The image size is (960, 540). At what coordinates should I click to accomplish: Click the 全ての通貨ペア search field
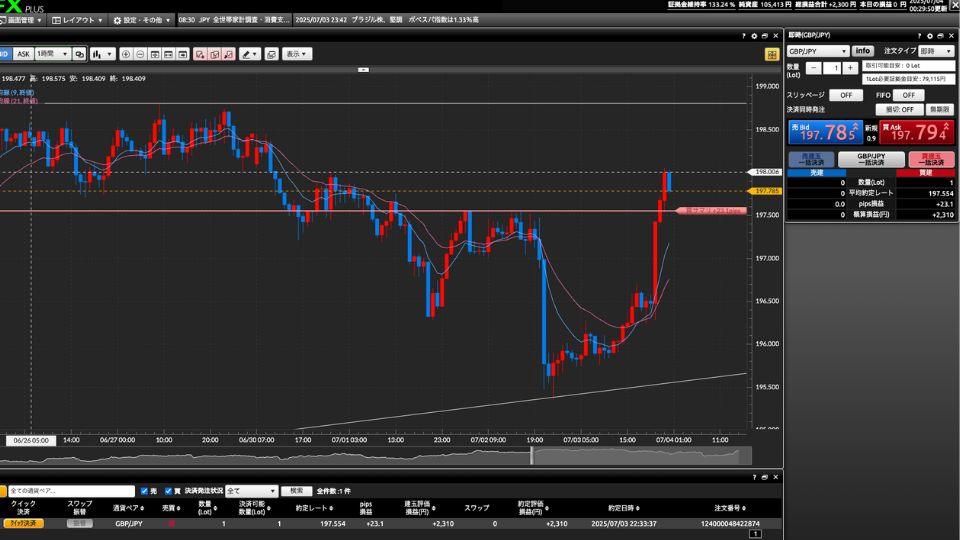(x=71, y=491)
